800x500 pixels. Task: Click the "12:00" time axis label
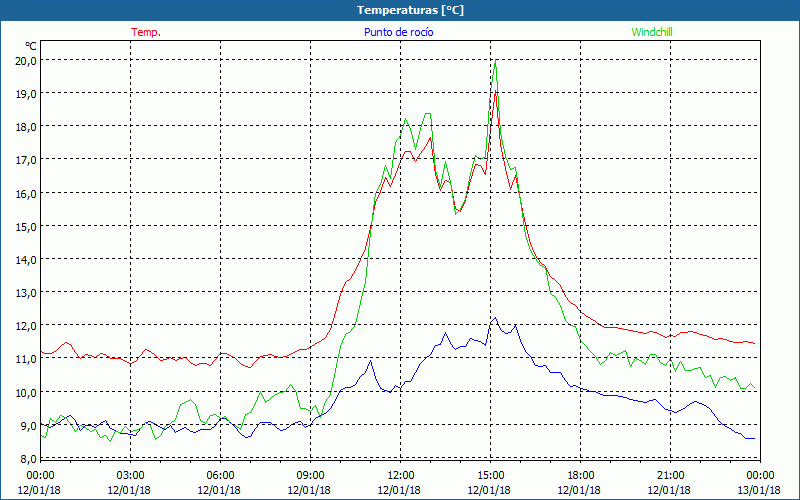400,476
